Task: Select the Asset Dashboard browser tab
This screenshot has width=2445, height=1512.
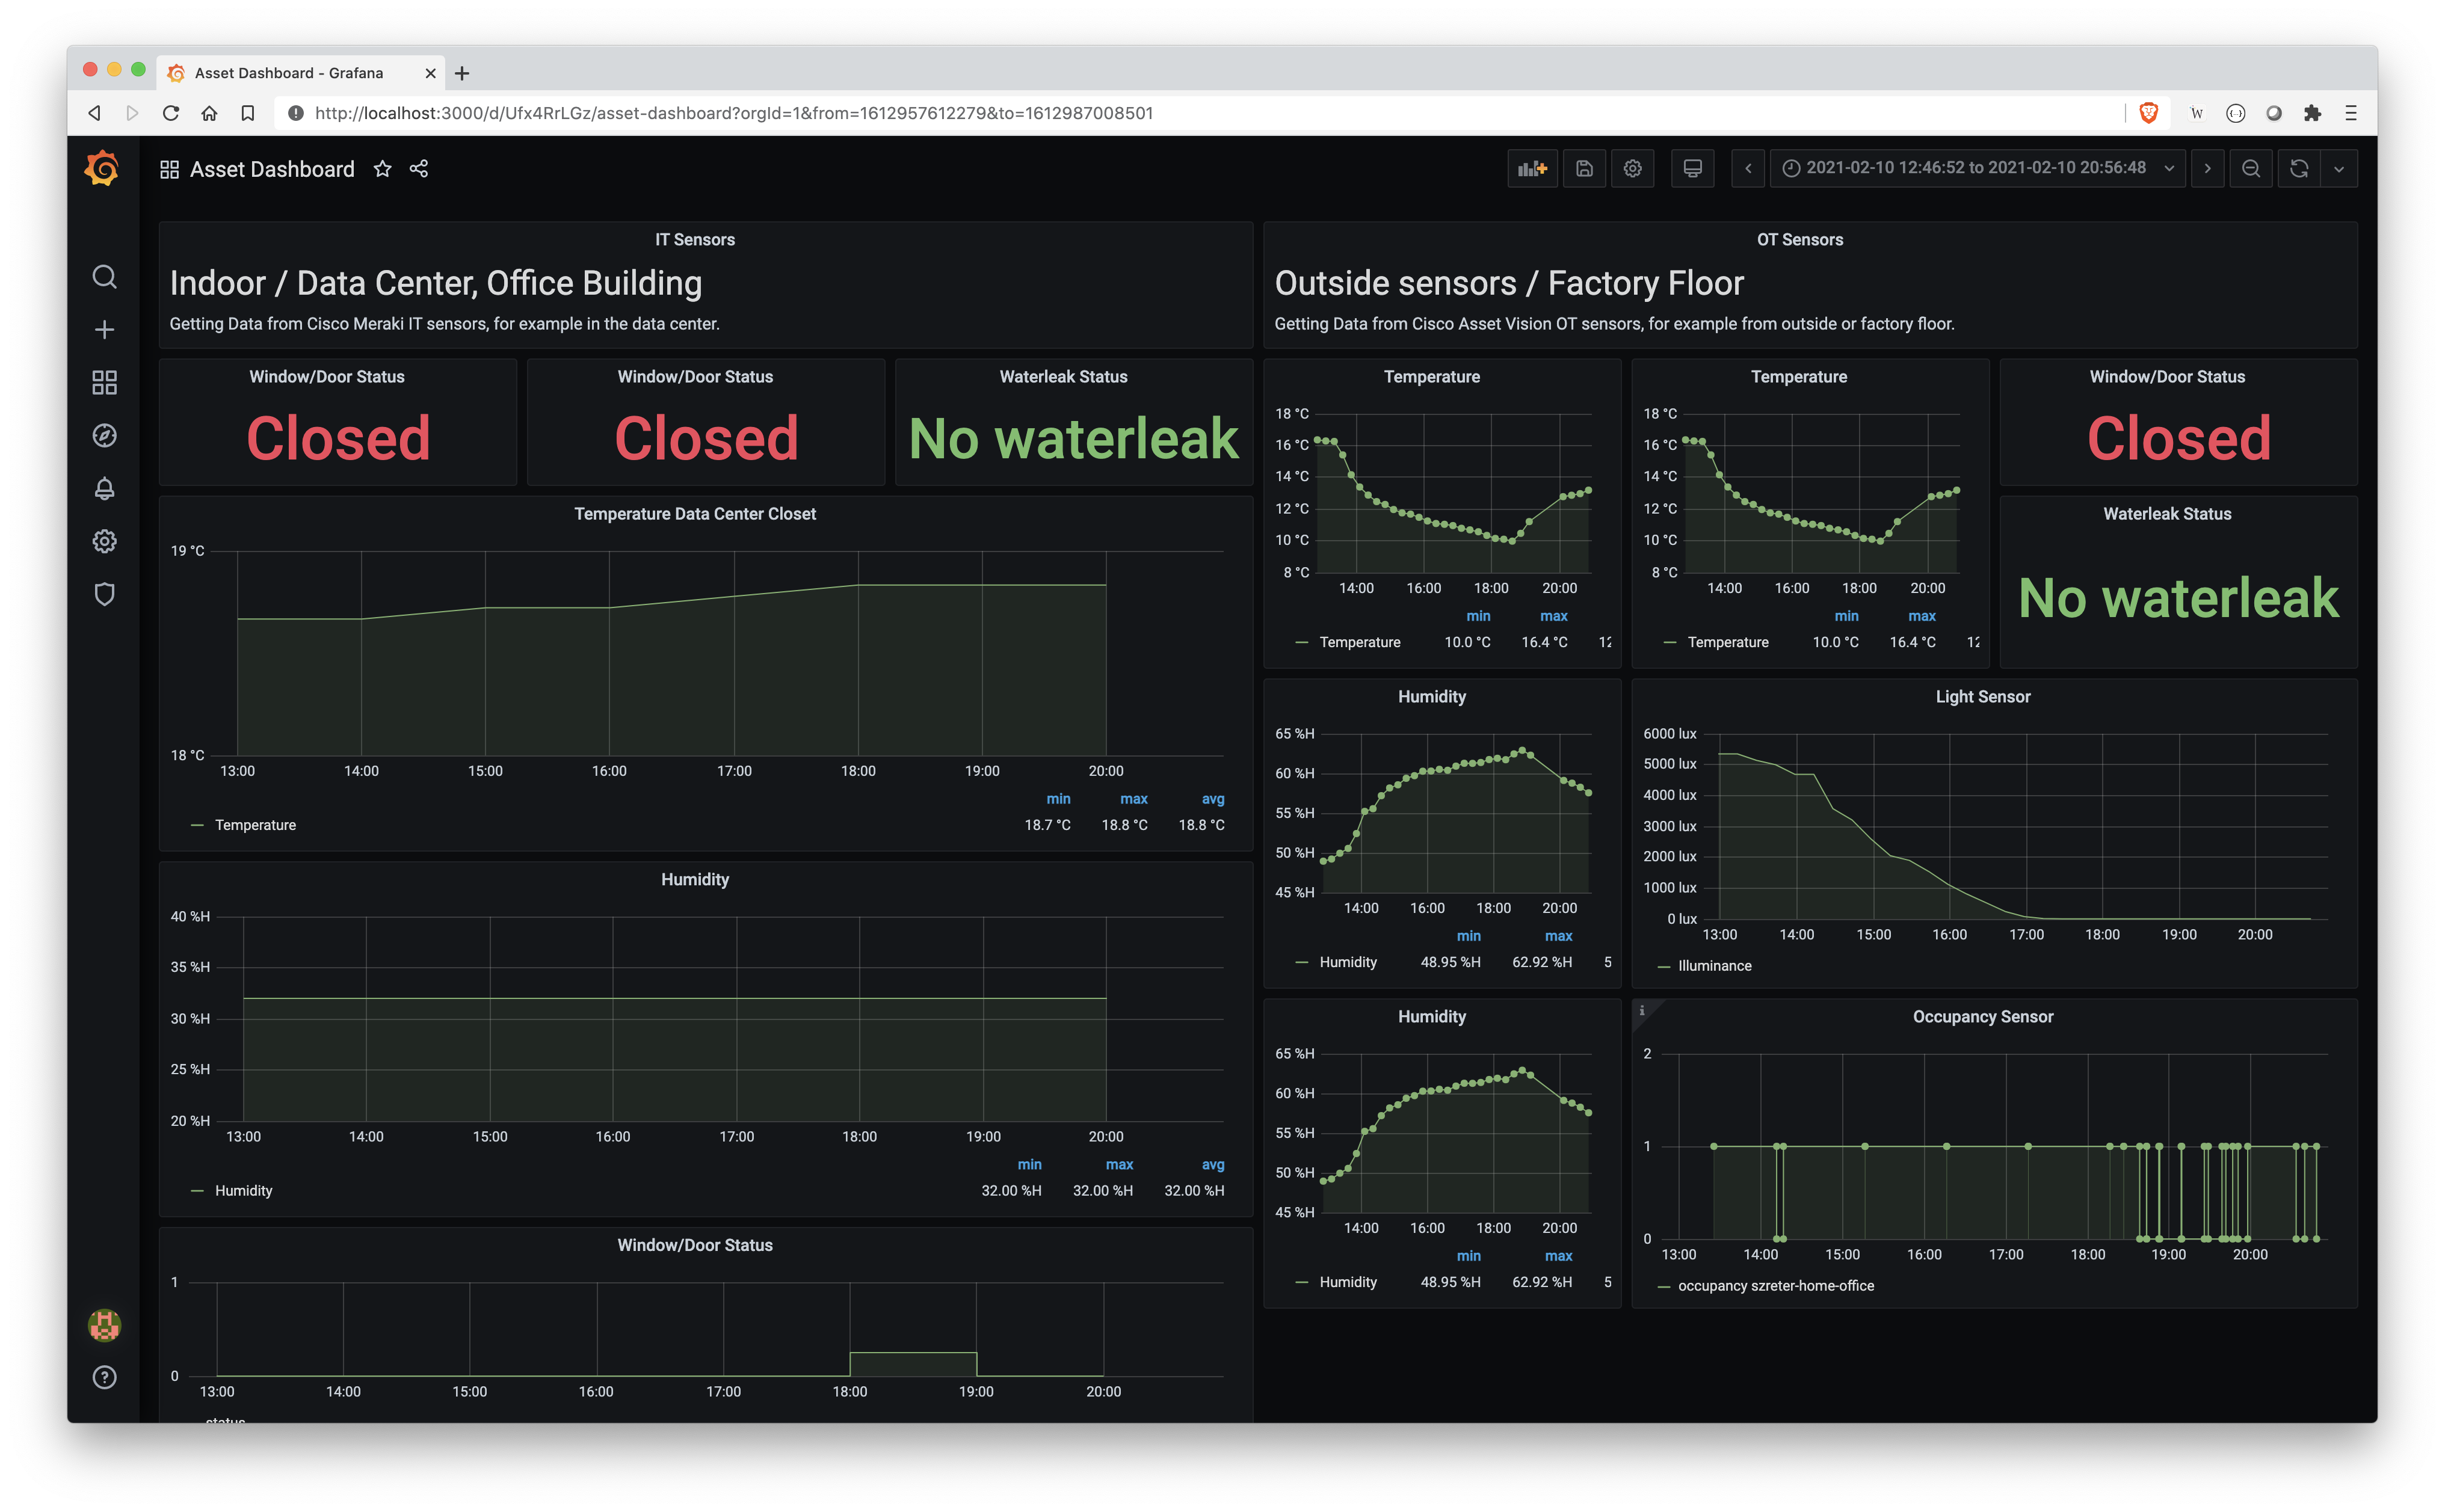Action: coord(288,73)
